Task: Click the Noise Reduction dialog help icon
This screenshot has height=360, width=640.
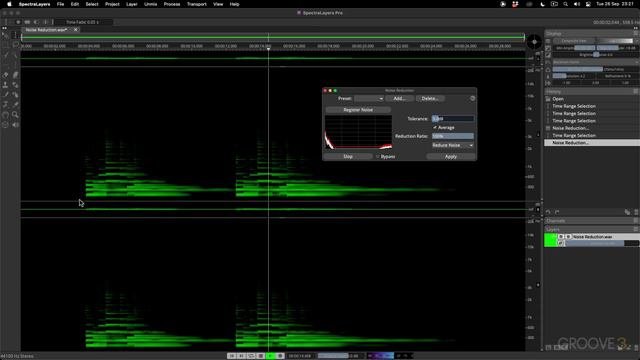Action: point(472,98)
